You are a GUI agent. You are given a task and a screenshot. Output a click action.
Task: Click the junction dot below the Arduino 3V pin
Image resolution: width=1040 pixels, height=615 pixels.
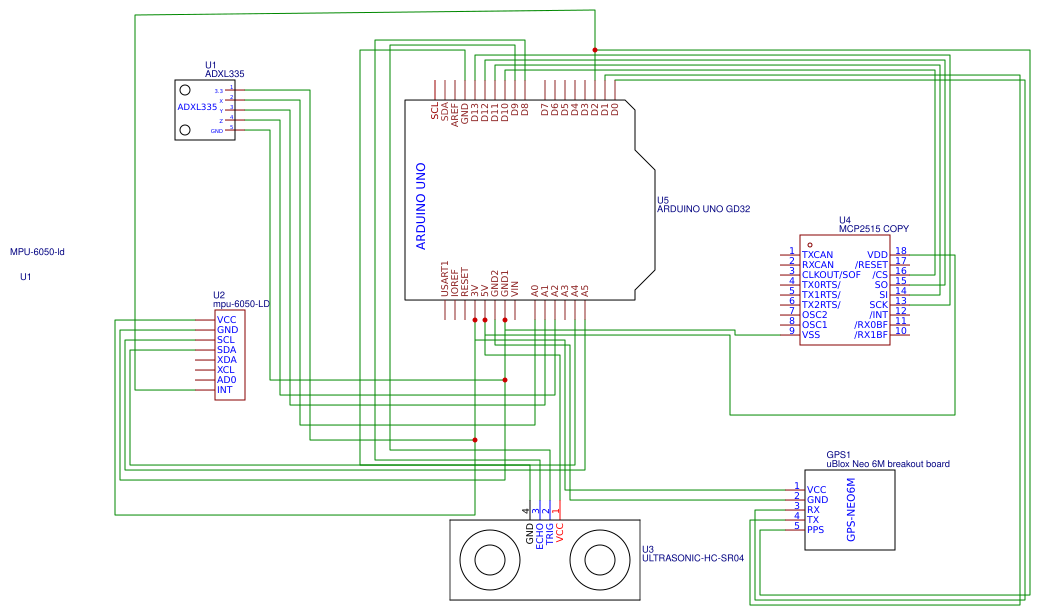coord(474,320)
